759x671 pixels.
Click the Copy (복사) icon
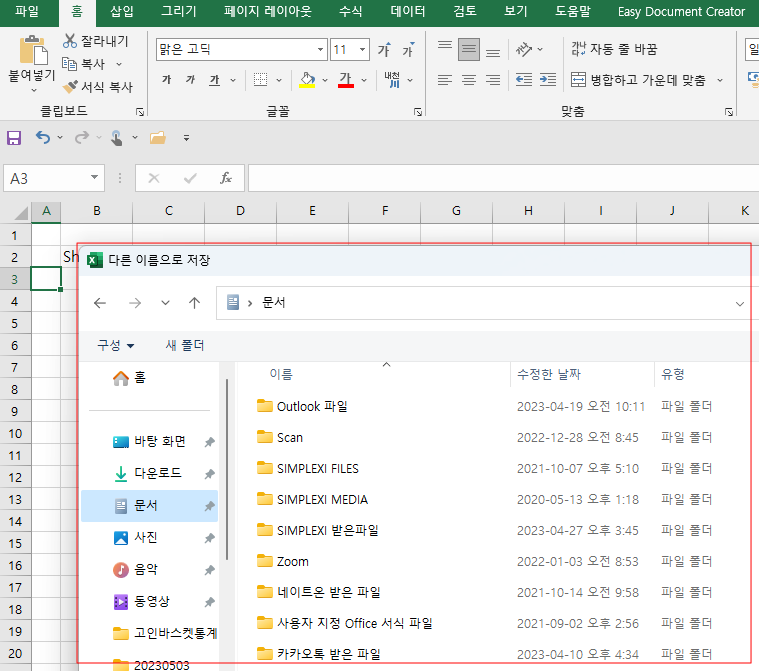coord(69,64)
